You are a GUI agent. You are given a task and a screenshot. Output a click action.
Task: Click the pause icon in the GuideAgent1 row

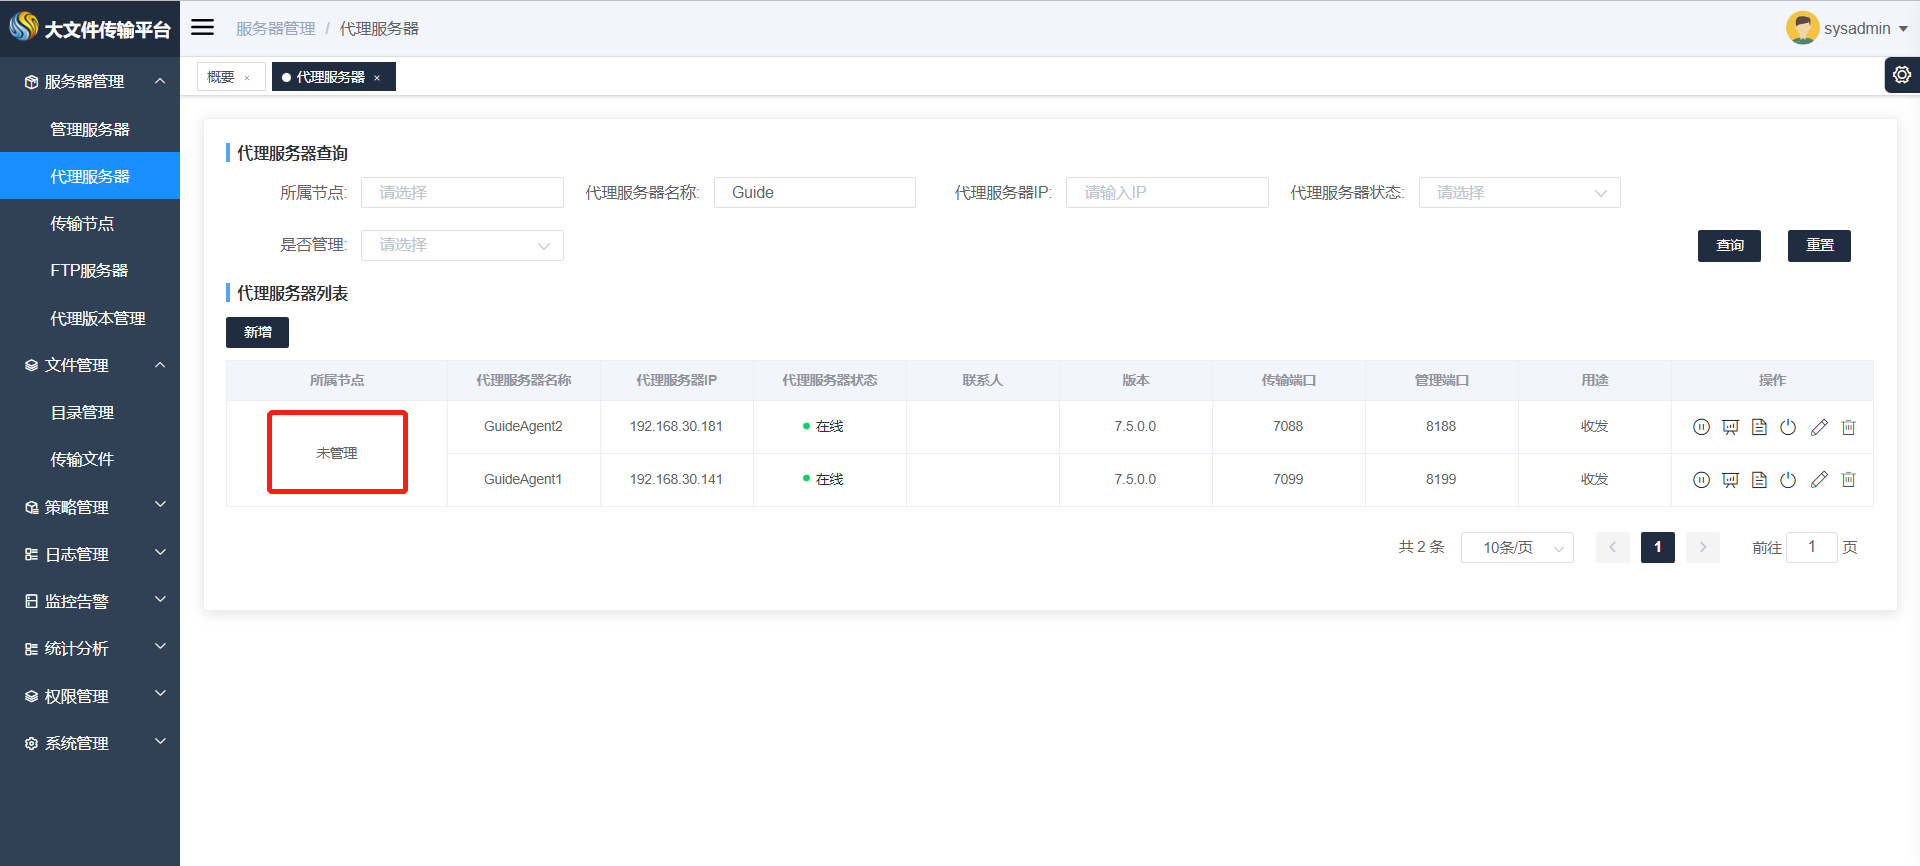1701,480
